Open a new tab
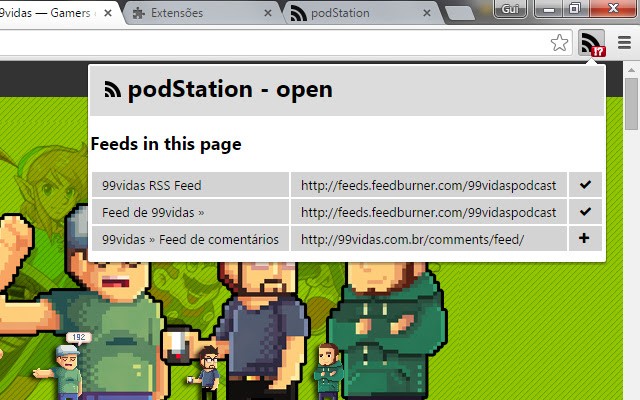The height and width of the screenshot is (400, 640). pyautogui.click(x=460, y=13)
